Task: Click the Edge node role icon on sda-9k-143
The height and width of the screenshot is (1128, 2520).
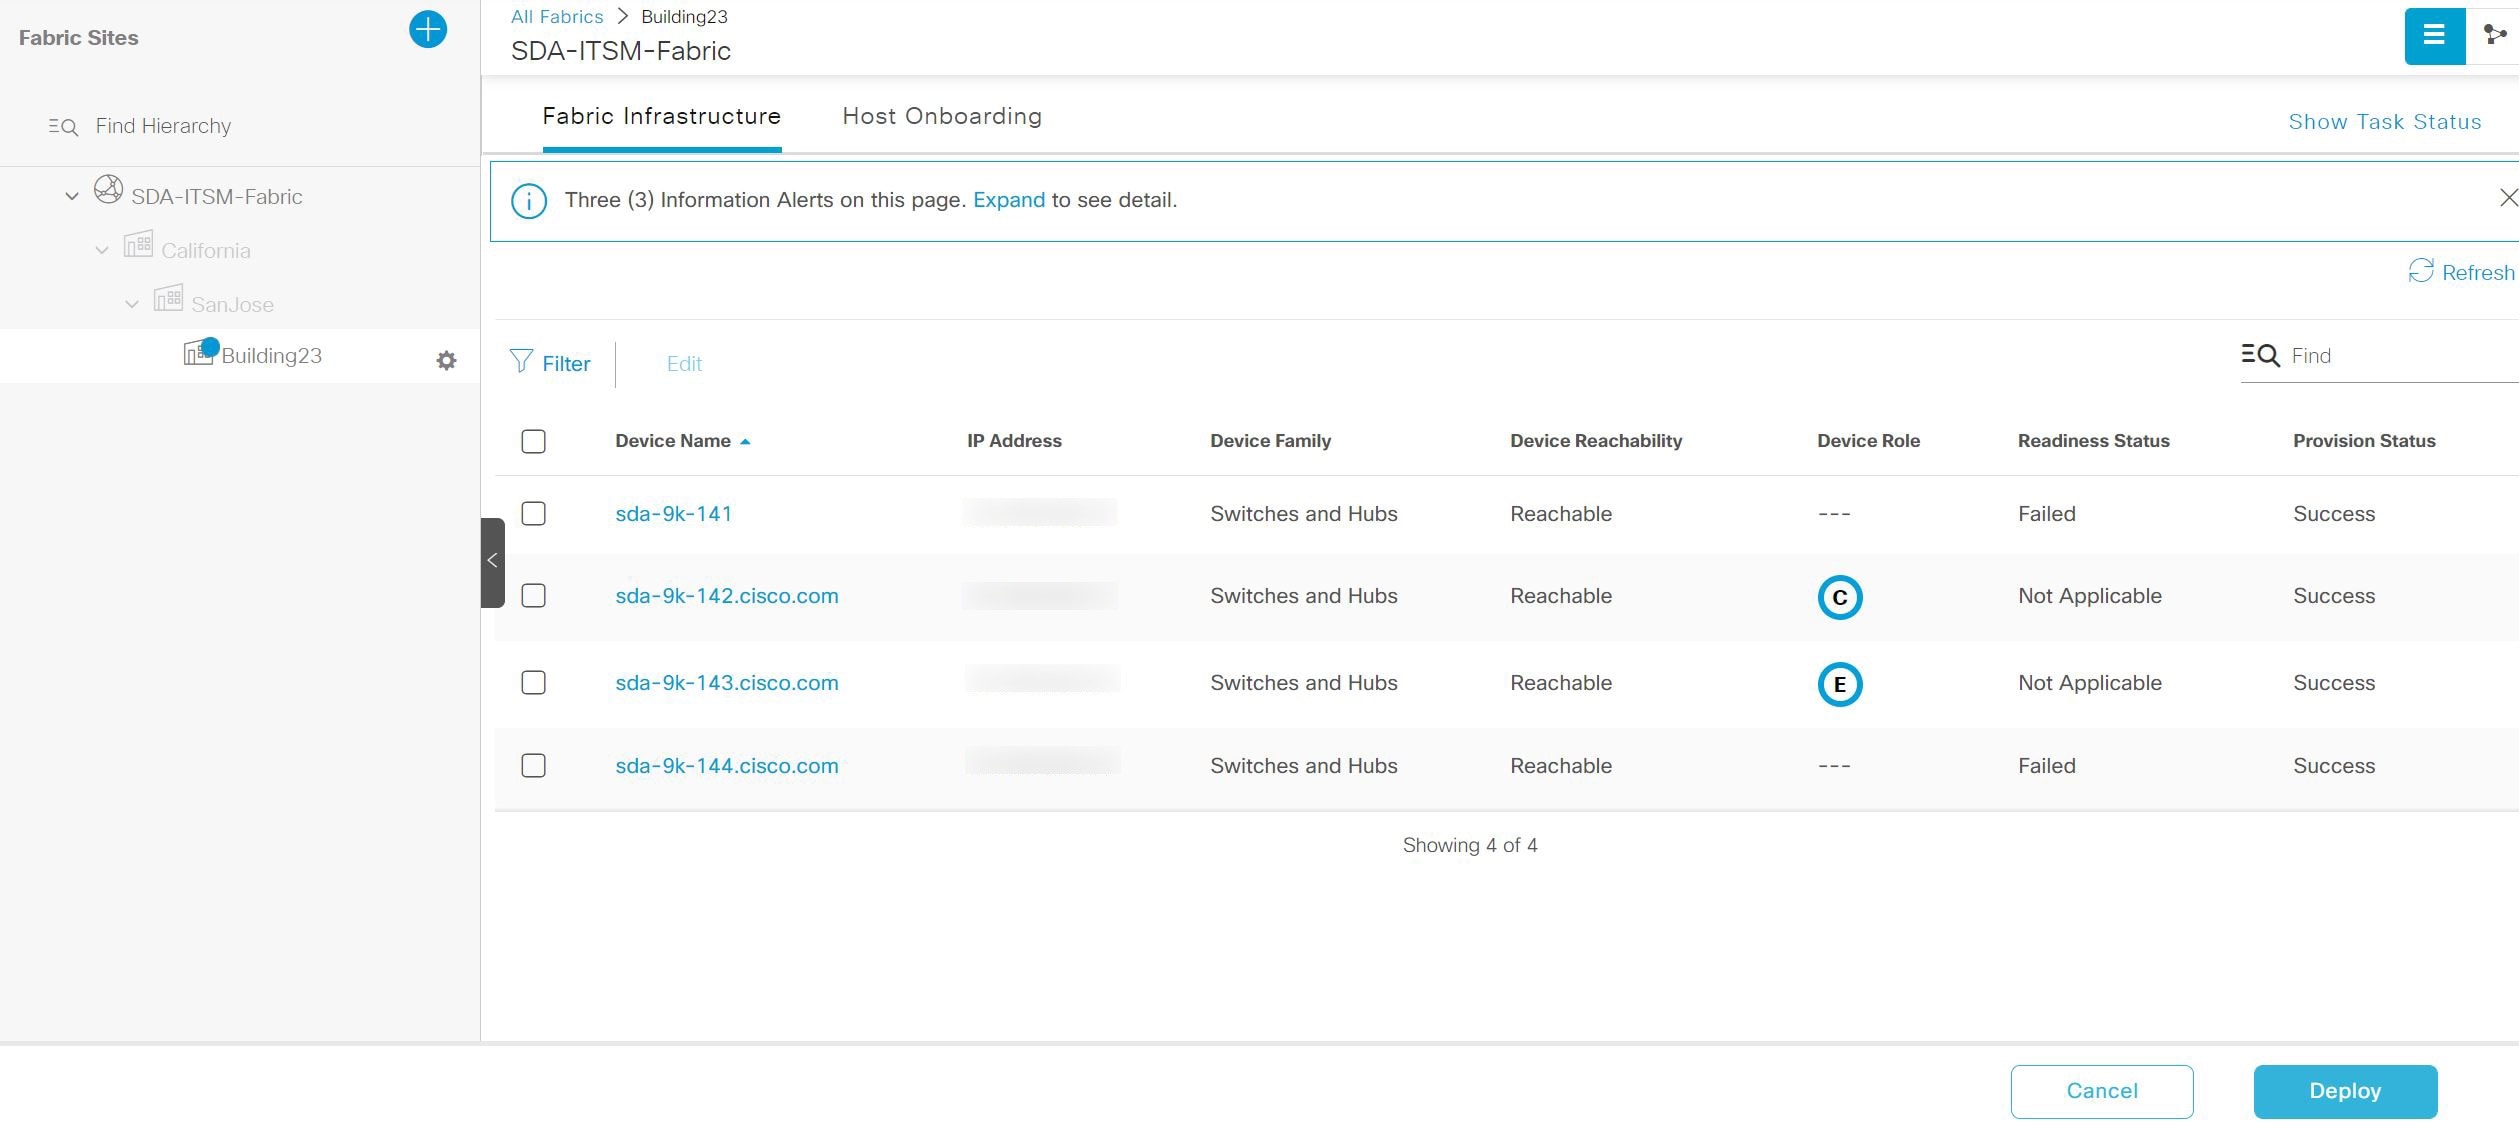Action: 1839,683
